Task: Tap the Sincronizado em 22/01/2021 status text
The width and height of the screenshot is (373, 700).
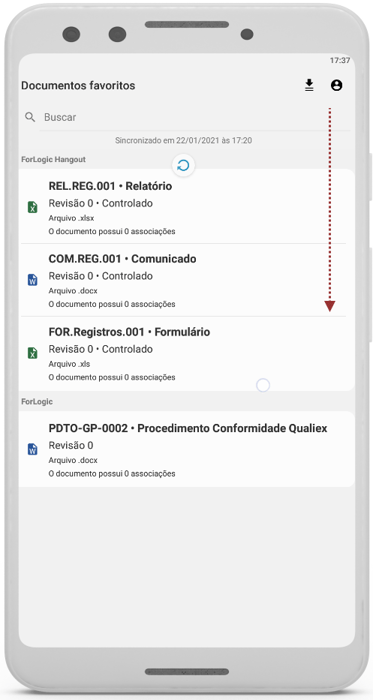Action: click(183, 141)
